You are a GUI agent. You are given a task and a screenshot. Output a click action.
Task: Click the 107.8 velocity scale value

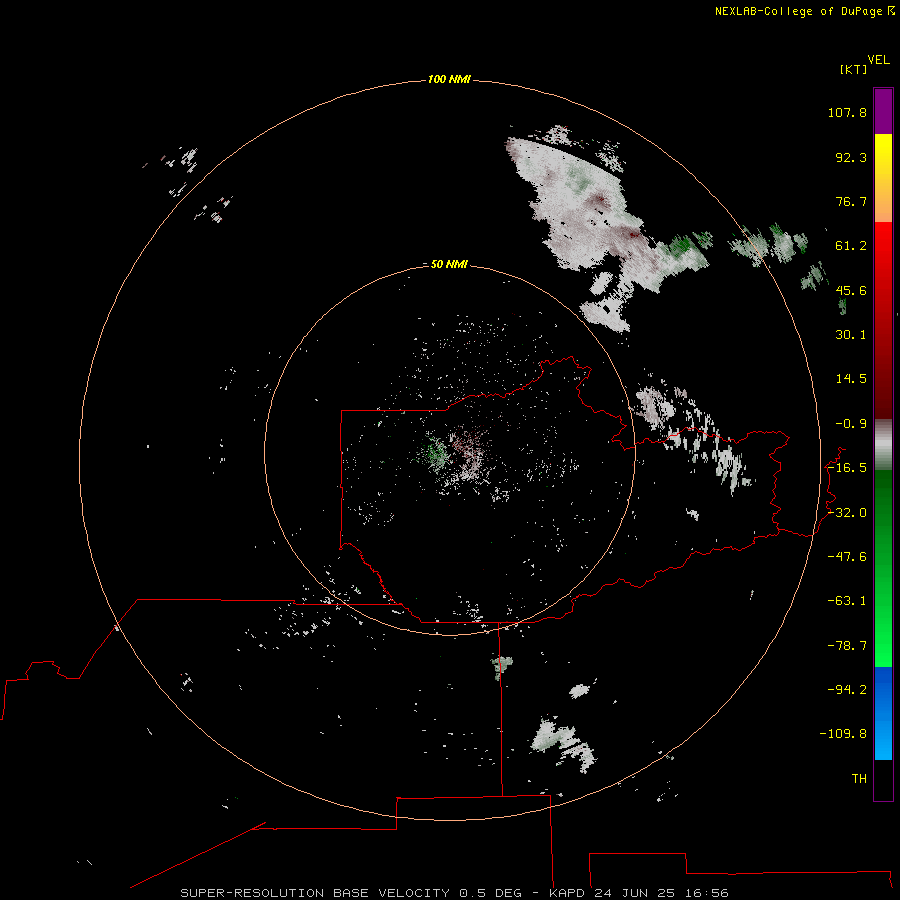click(x=847, y=112)
